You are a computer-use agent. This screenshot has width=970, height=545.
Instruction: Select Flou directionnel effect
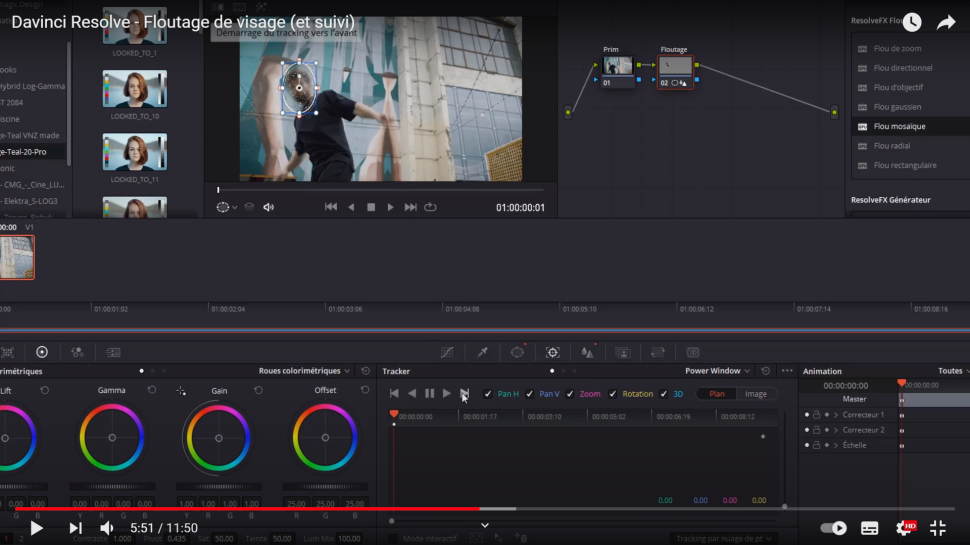(x=911, y=68)
